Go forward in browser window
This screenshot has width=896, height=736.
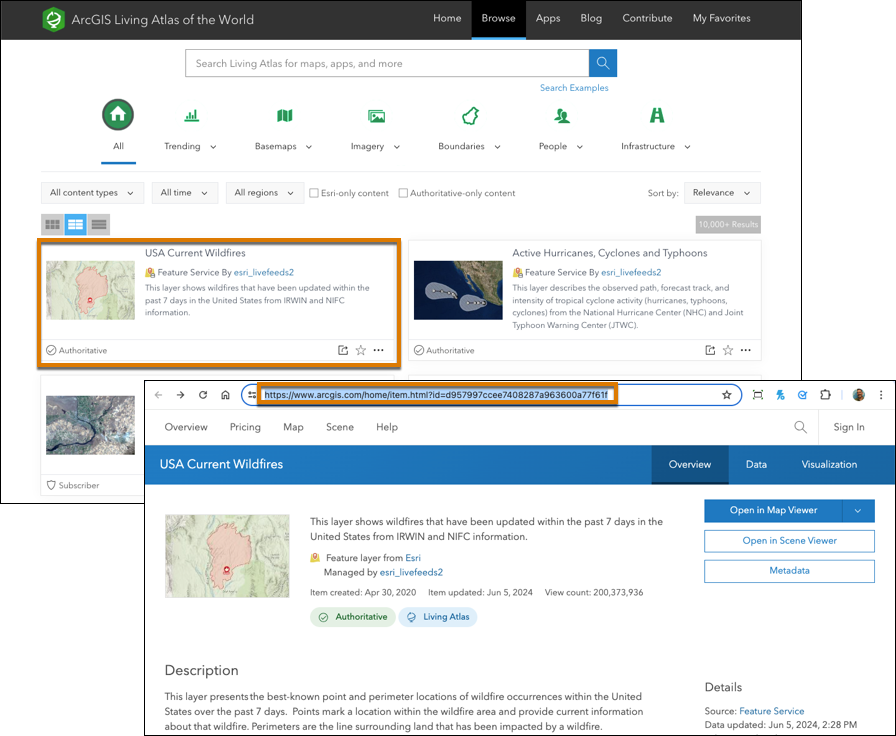tap(181, 395)
